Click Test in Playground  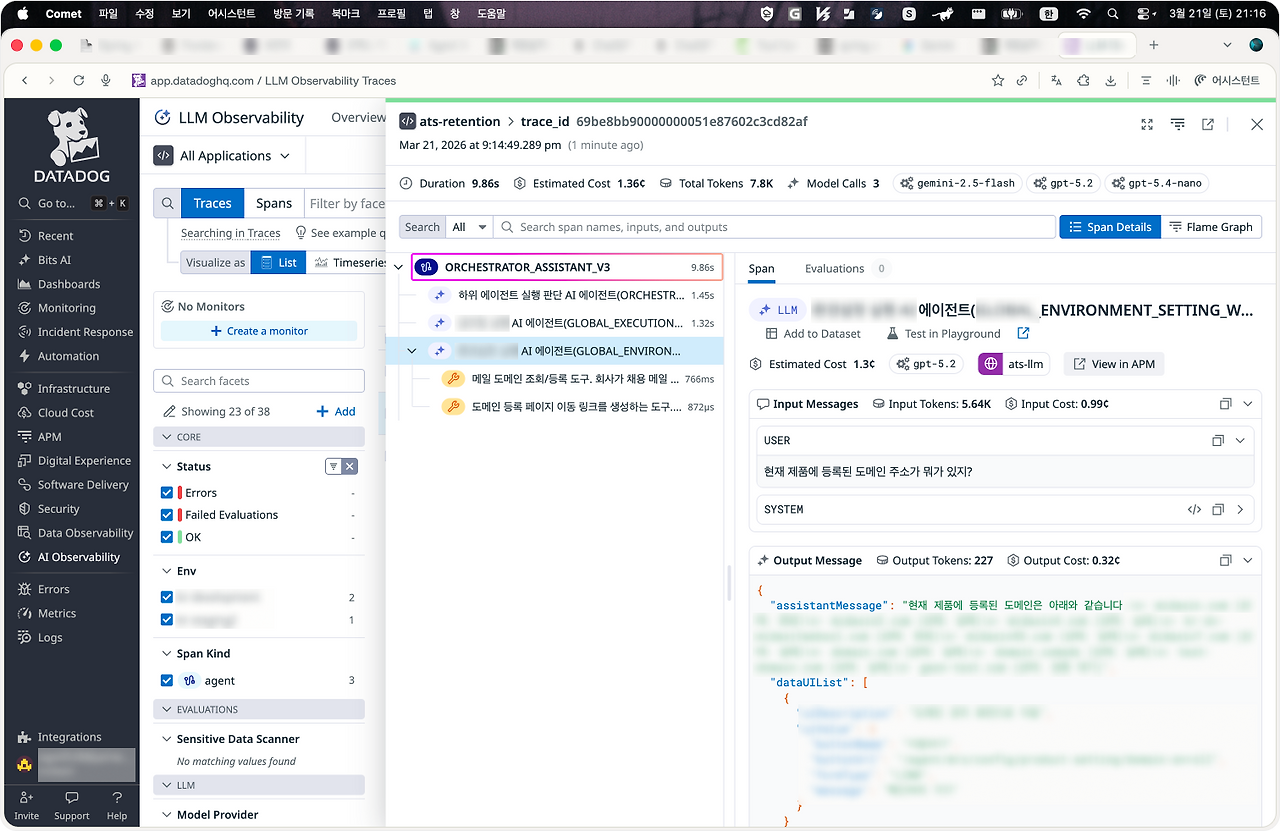coord(943,334)
